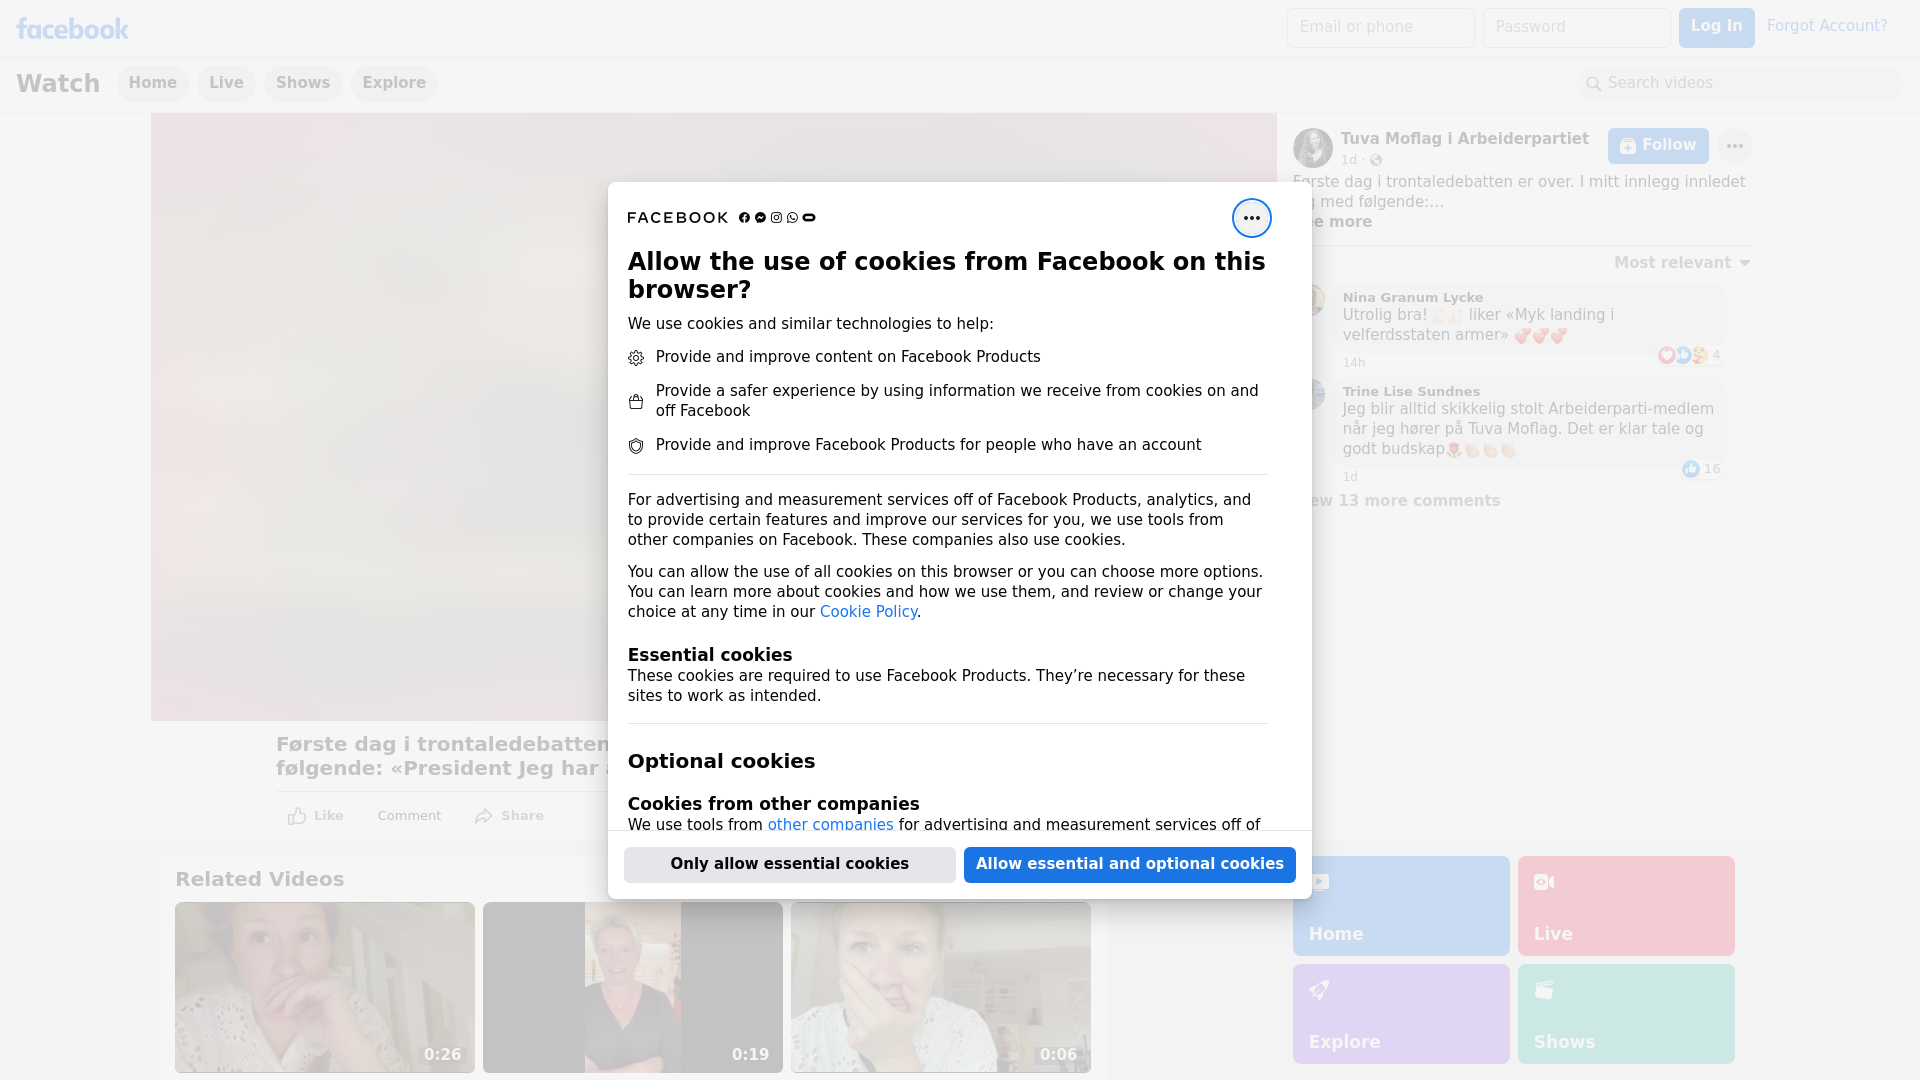Viewport: 1920px width, 1080px height.
Task: Focus the Search videos field
Action: tap(1740, 83)
